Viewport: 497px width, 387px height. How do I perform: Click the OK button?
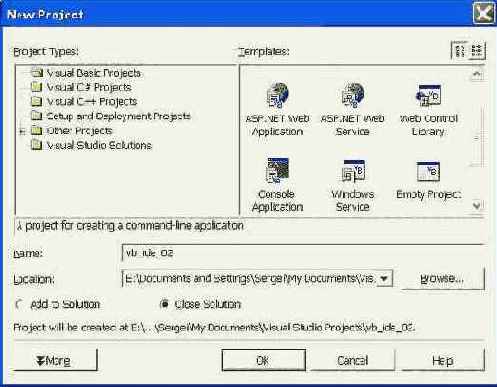264,360
